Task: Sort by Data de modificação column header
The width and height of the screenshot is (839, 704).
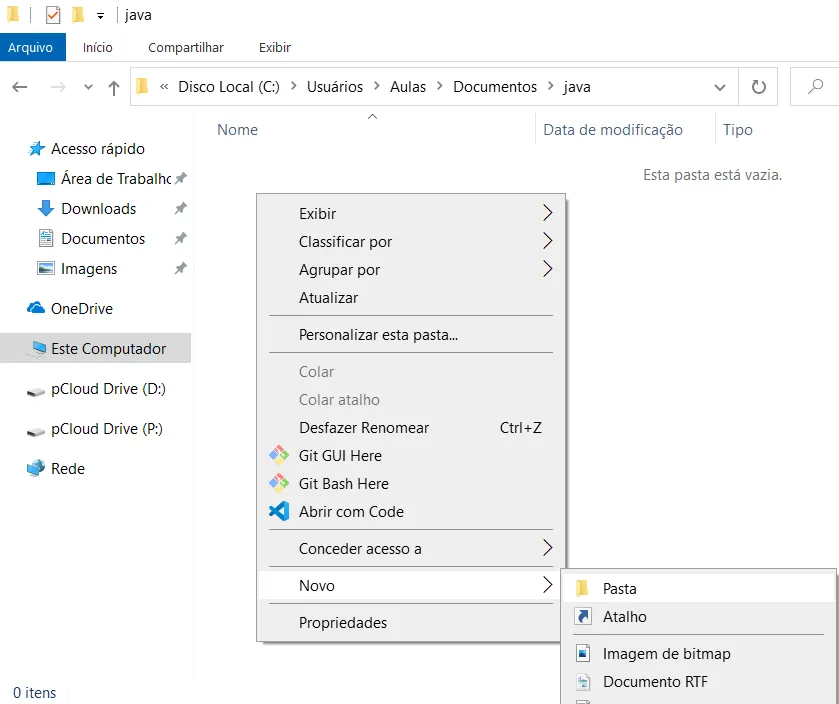Action: (x=613, y=129)
